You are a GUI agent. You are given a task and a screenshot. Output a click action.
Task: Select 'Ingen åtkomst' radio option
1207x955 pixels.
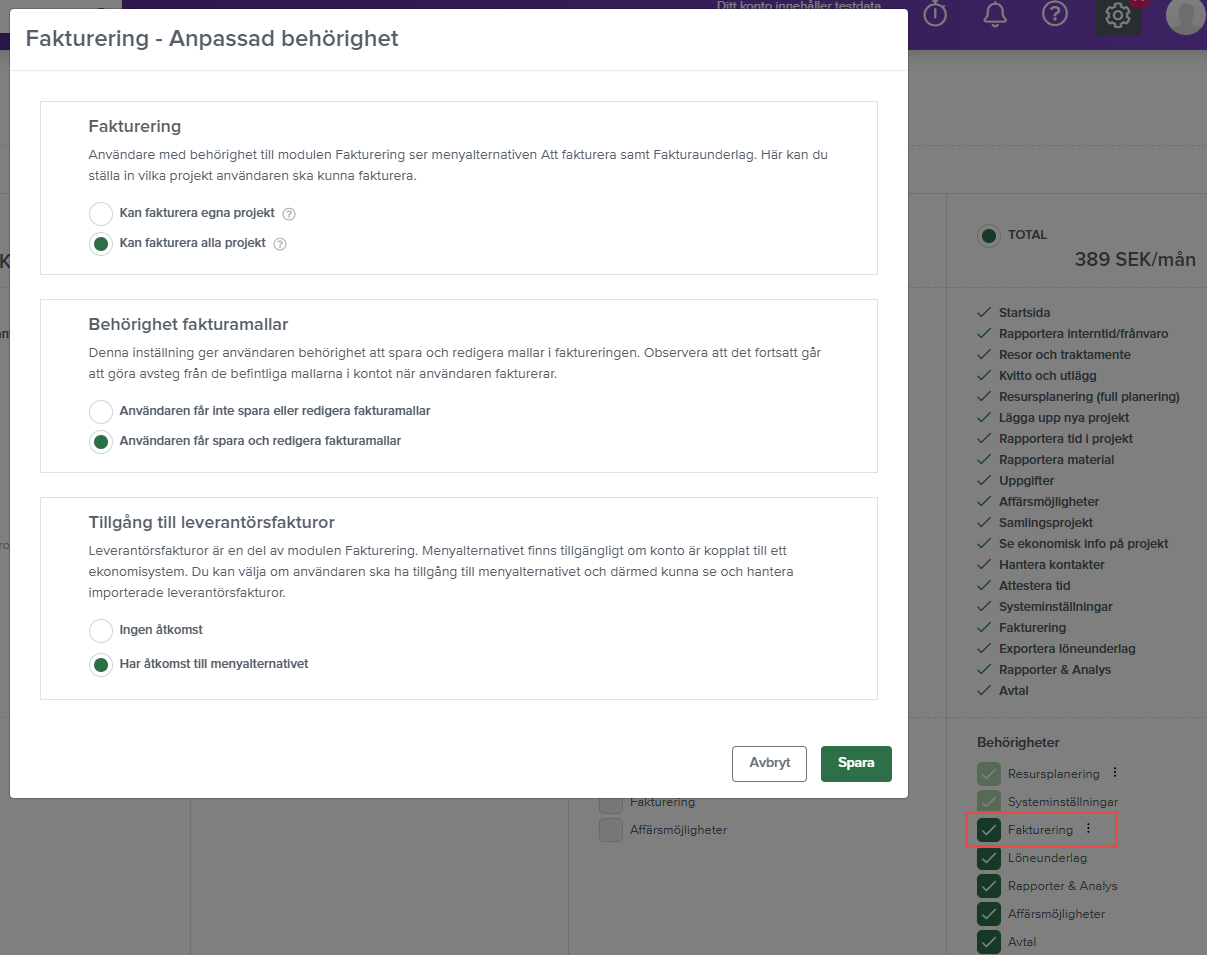(x=101, y=631)
